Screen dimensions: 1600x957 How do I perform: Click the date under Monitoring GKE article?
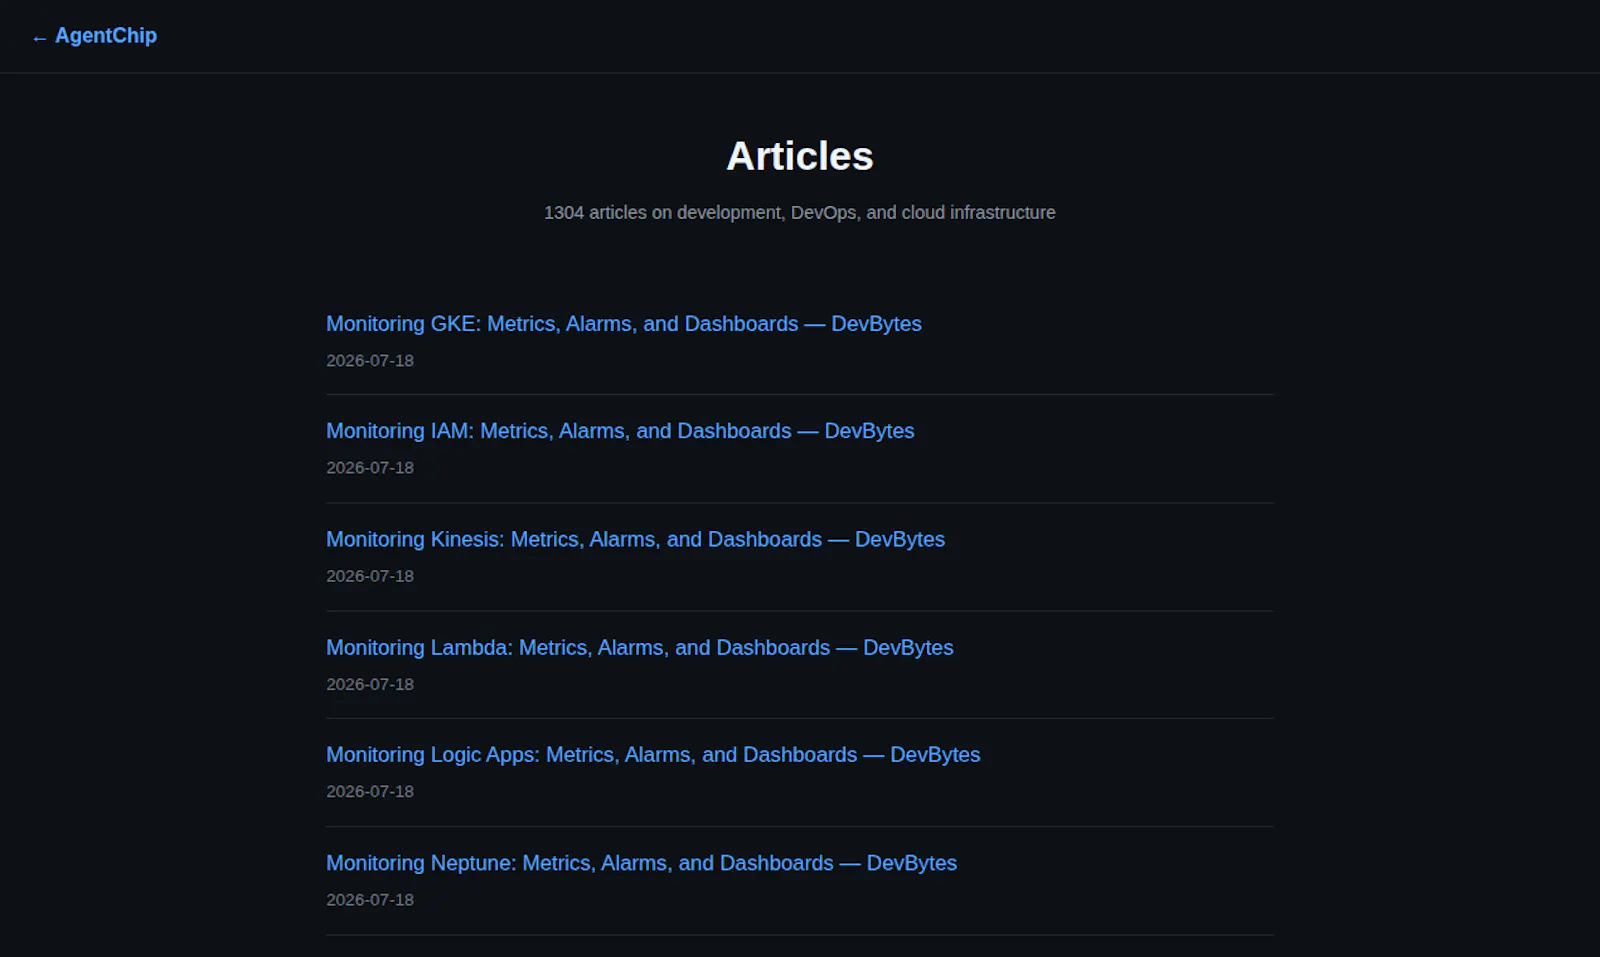tap(370, 361)
